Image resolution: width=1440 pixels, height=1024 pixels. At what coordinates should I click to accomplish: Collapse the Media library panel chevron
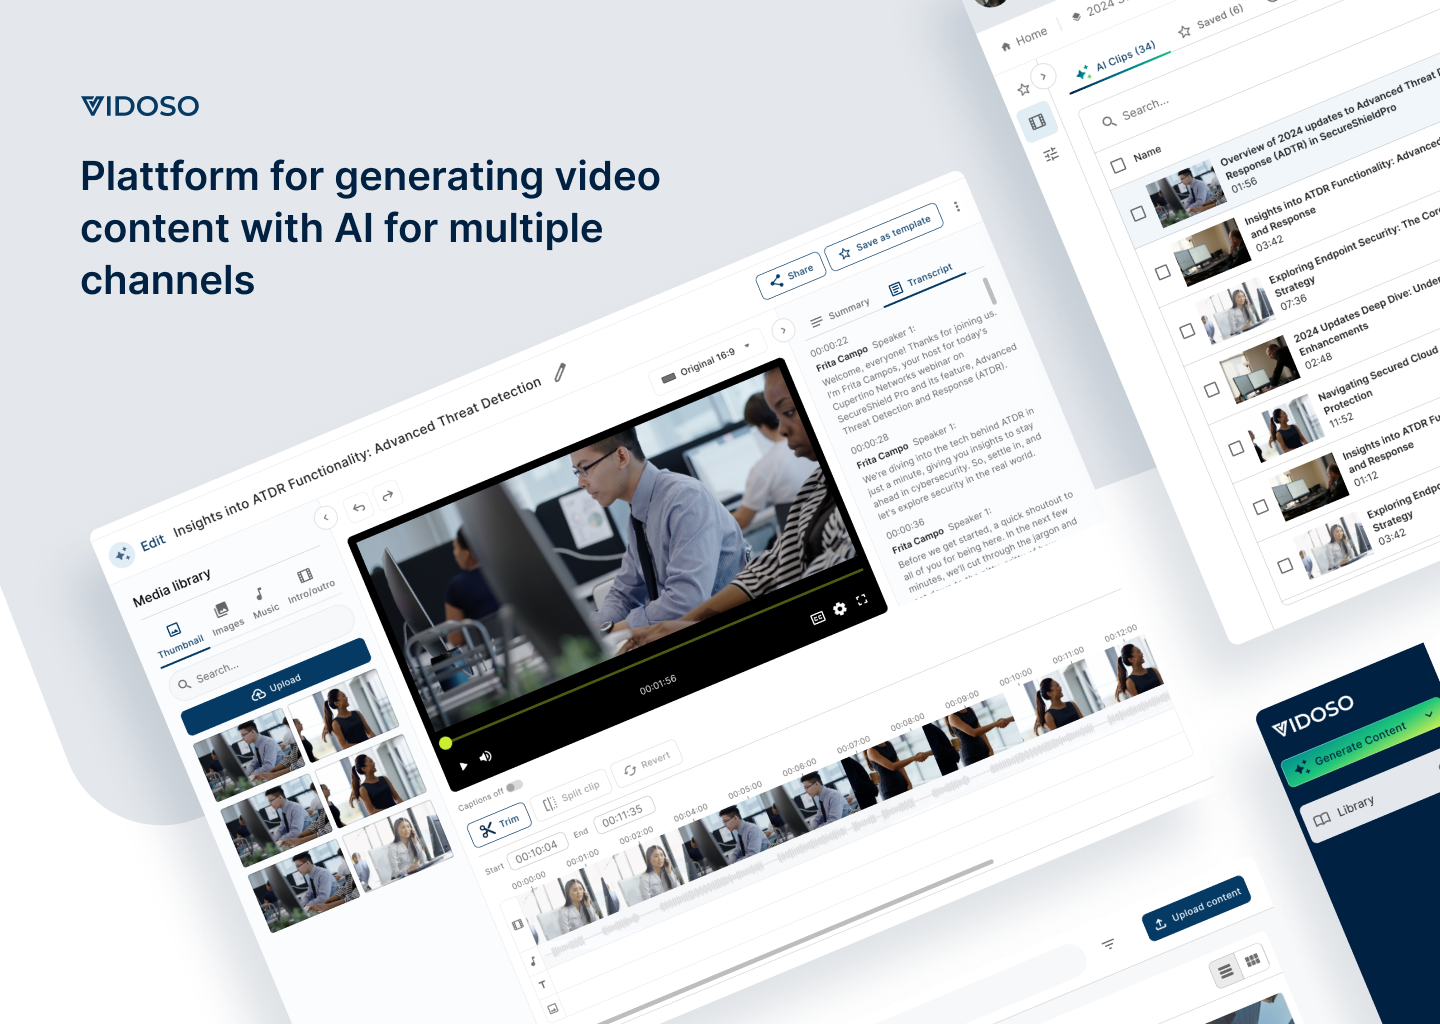pyautogui.click(x=326, y=517)
